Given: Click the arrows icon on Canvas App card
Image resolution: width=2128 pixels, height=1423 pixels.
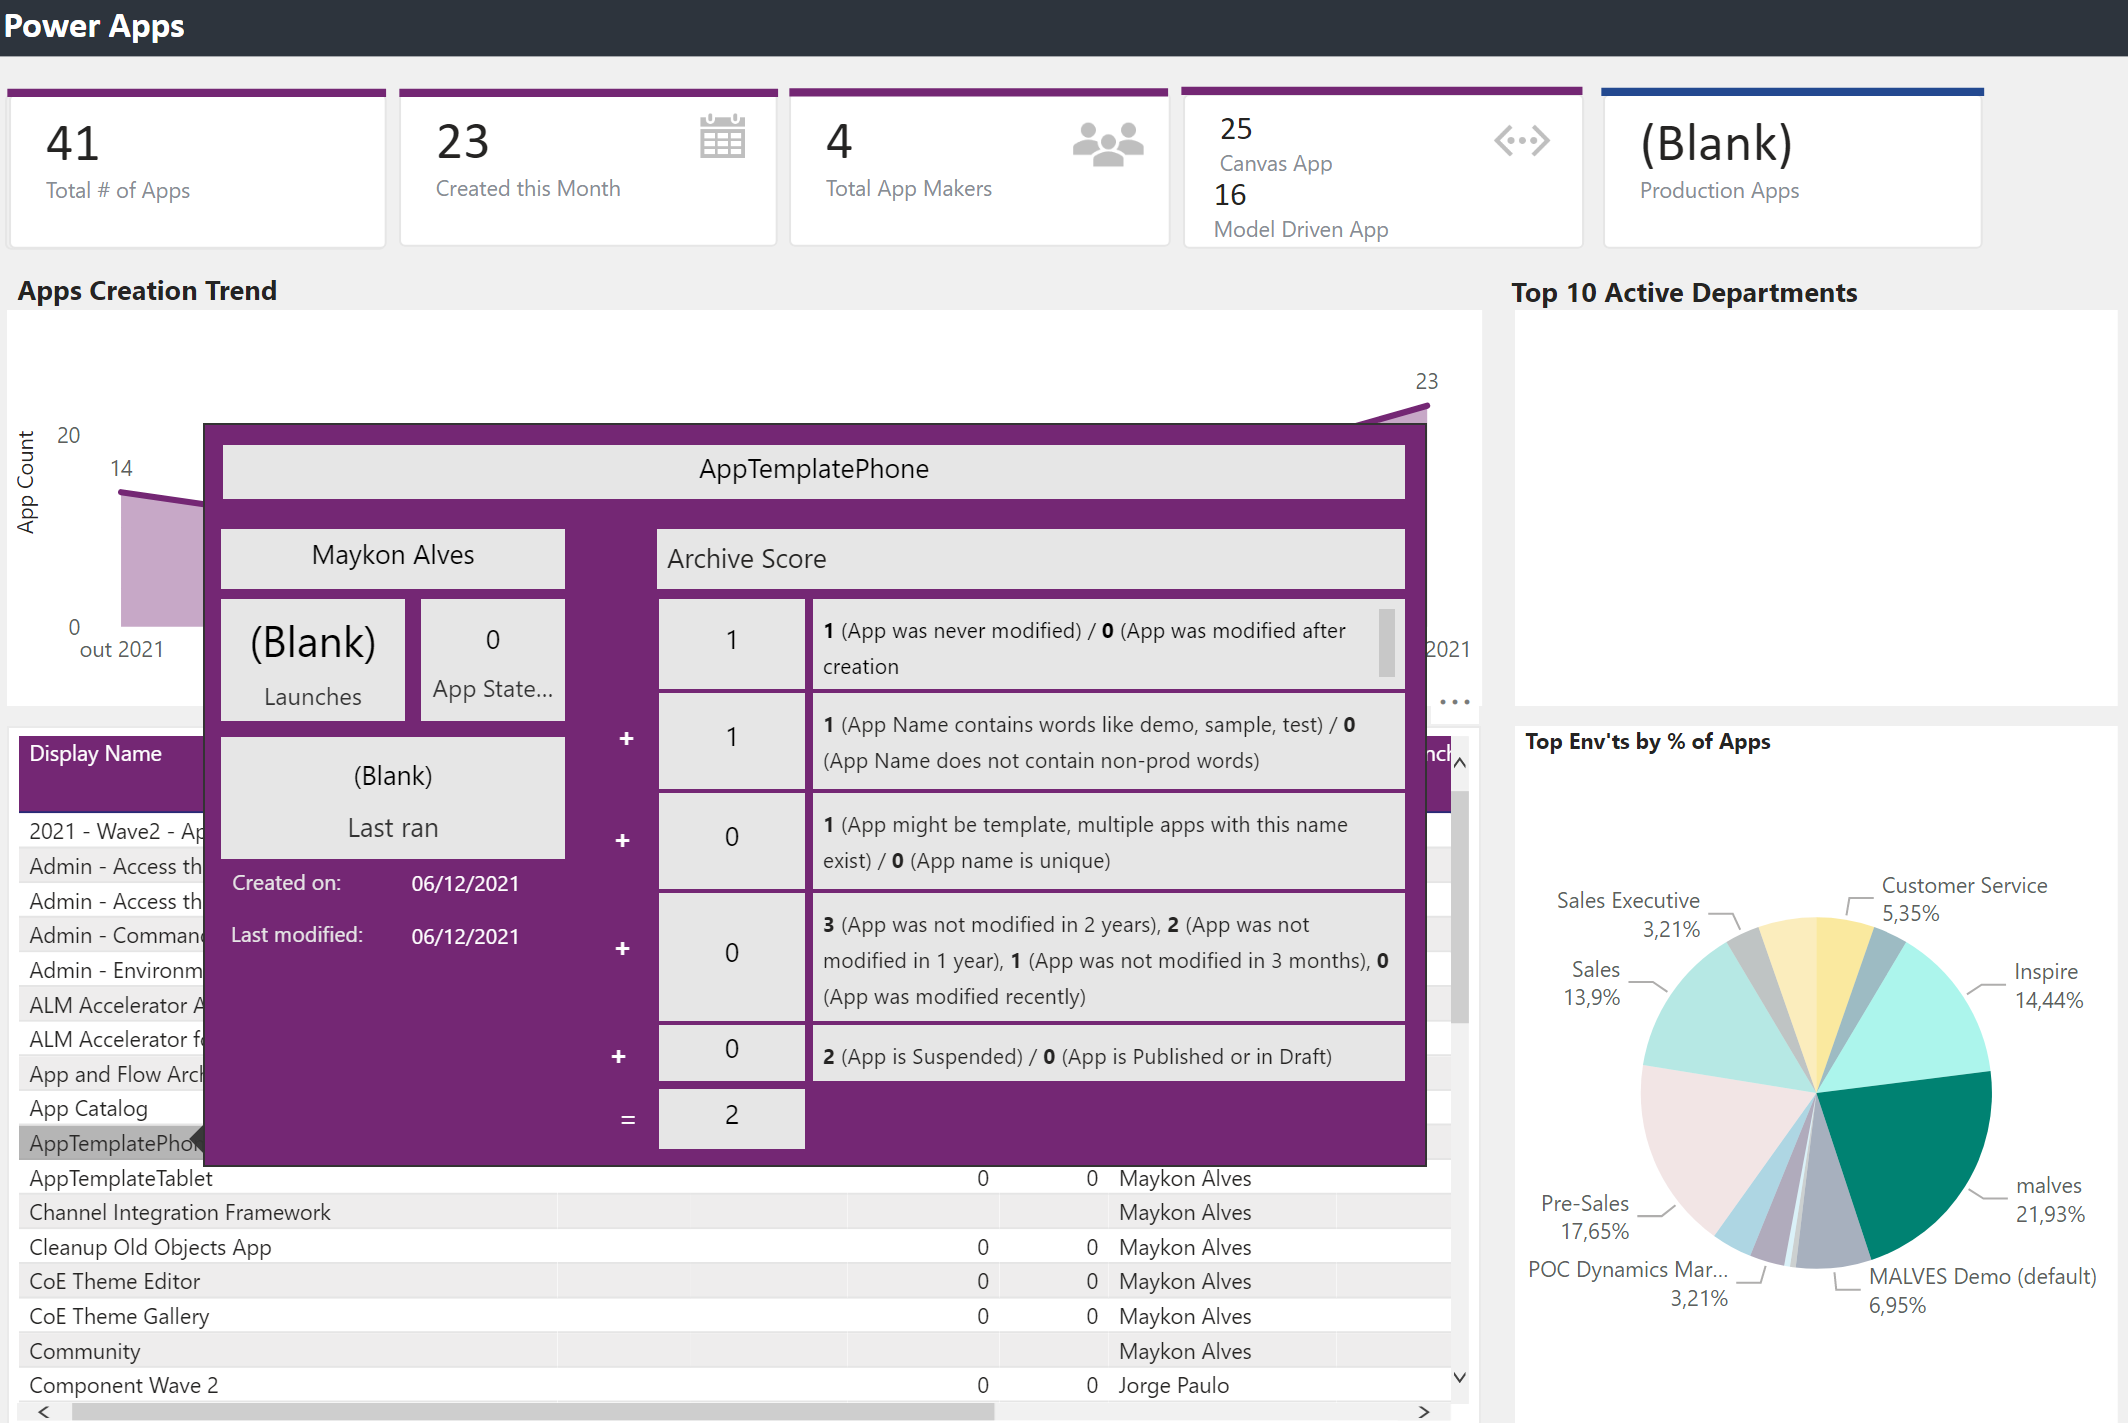Looking at the screenshot, I should (x=1521, y=141).
